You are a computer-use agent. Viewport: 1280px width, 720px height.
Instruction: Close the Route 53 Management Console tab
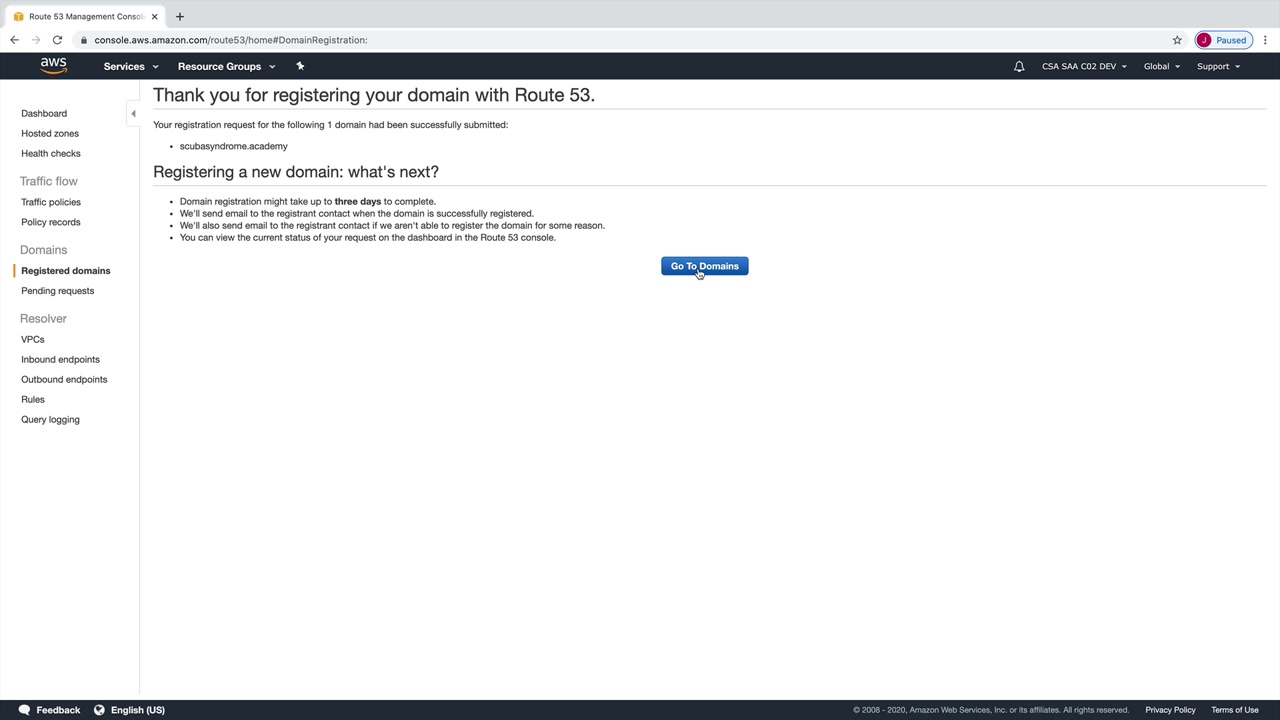click(154, 17)
